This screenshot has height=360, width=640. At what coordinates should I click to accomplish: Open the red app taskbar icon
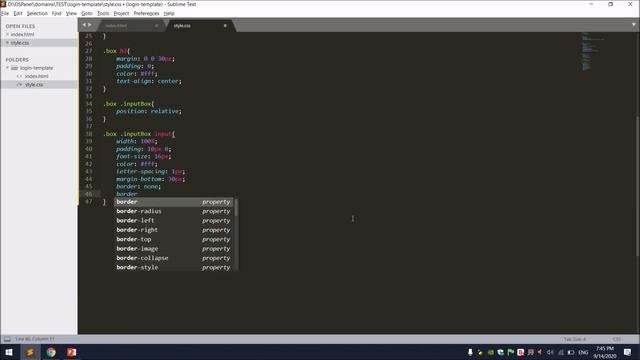tap(71, 352)
